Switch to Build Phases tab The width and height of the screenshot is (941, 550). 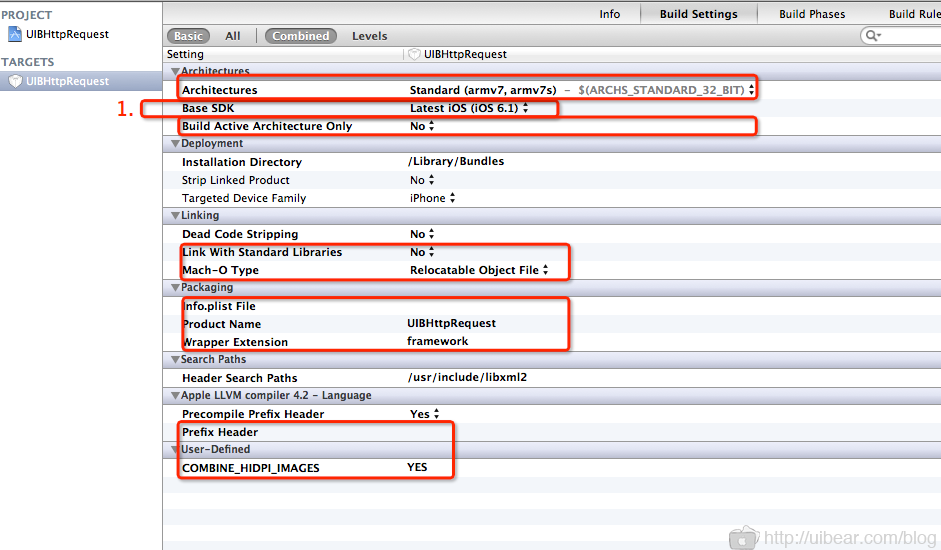coord(812,14)
